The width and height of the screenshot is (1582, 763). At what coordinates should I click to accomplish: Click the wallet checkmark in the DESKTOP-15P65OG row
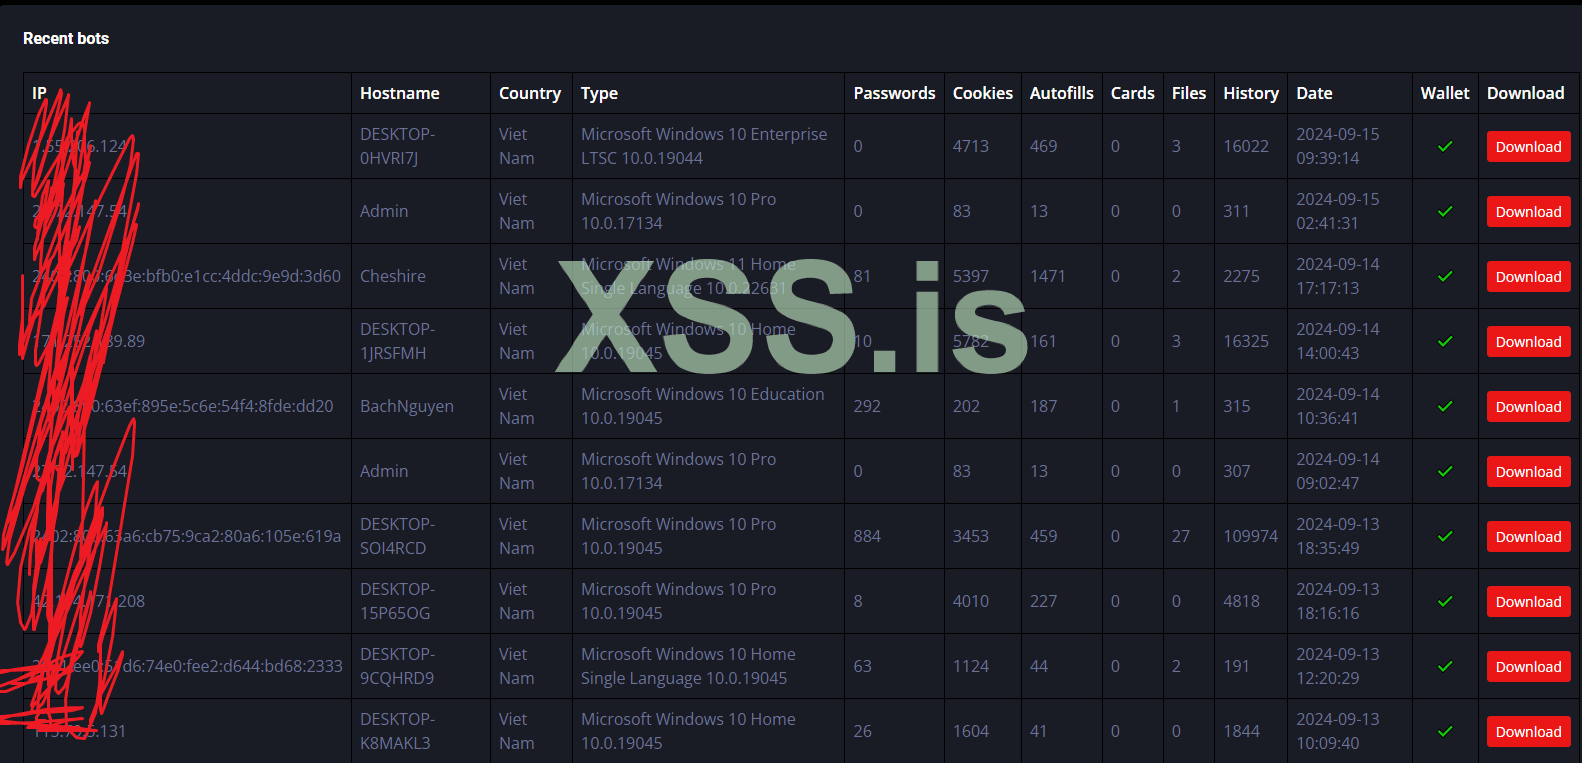(x=1445, y=601)
